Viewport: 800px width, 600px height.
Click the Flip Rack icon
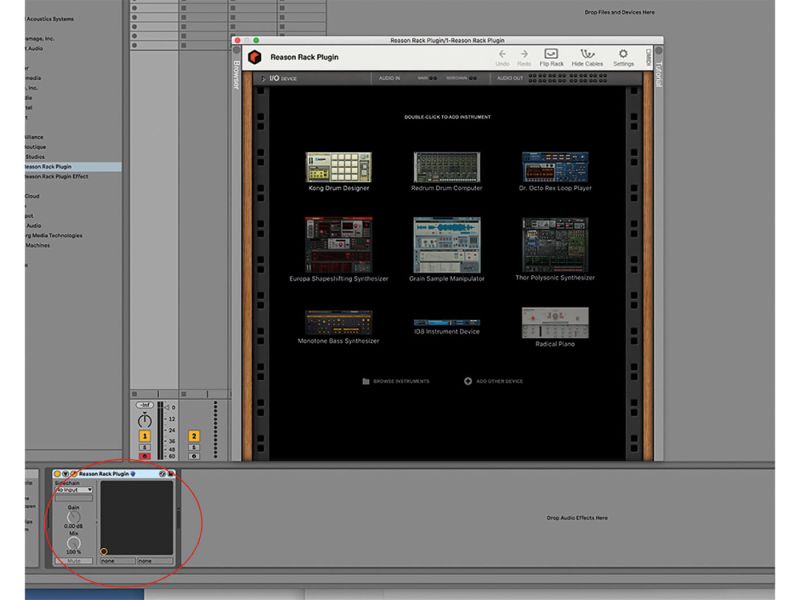tap(549, 55)
